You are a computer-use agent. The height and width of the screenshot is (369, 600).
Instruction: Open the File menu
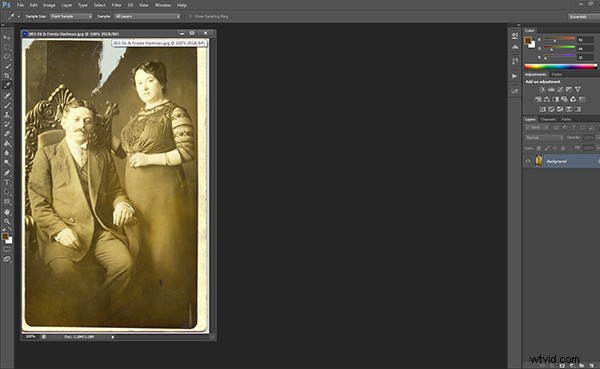(x=20, y=5)
